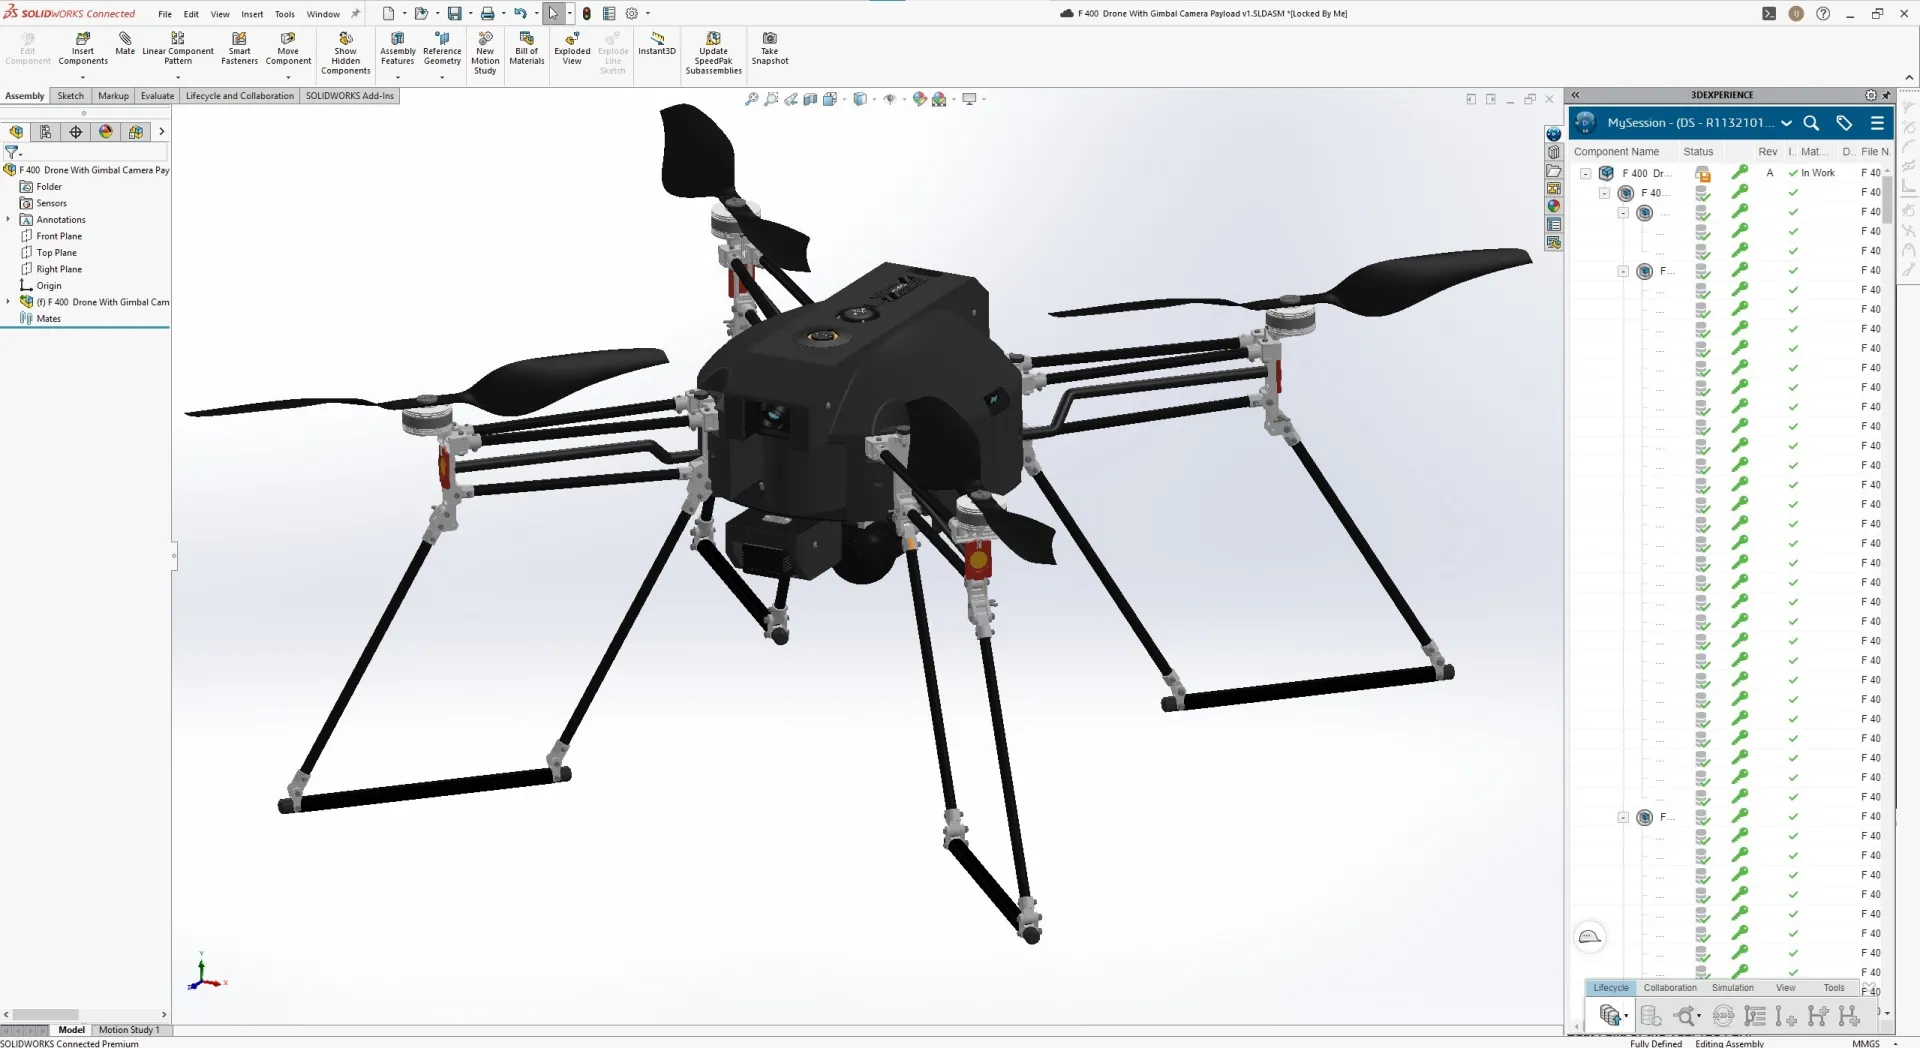Viewport: 1920px width, 1048px height.
Task: Collapse the F 400 assembly in the component list
Action: tap(1587, 173)
